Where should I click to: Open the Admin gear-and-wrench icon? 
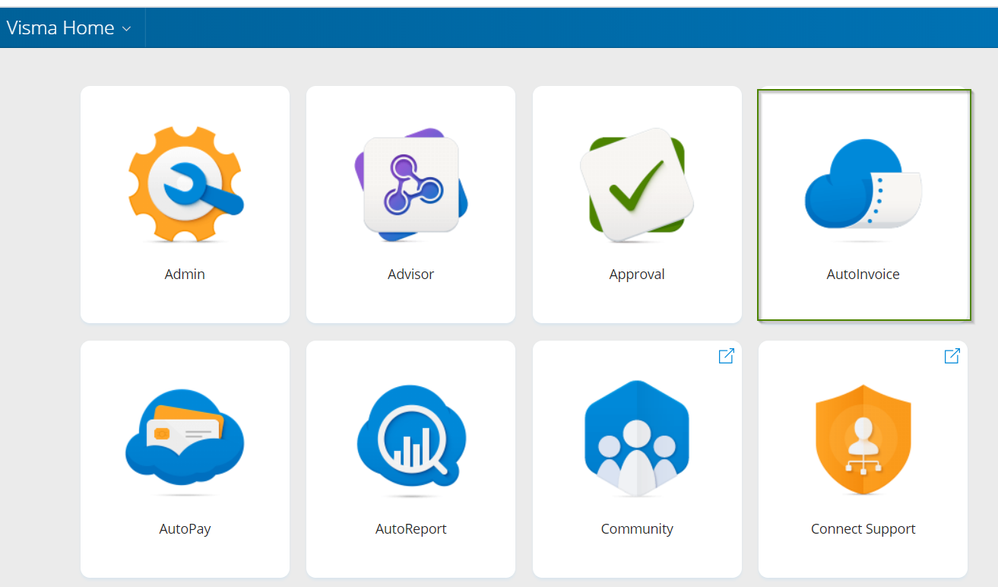coord(185,184)
